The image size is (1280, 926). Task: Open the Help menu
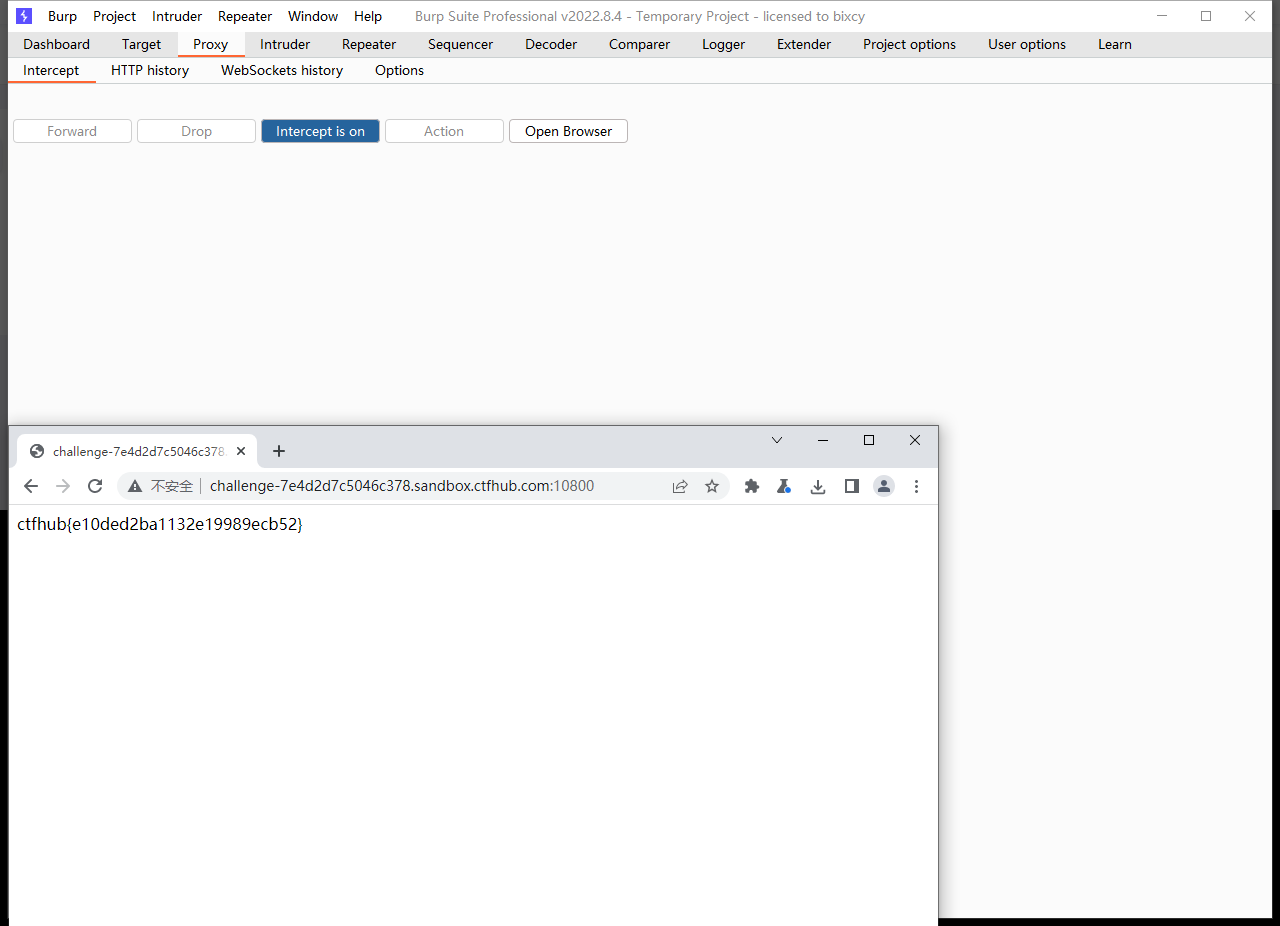point(368,16)
